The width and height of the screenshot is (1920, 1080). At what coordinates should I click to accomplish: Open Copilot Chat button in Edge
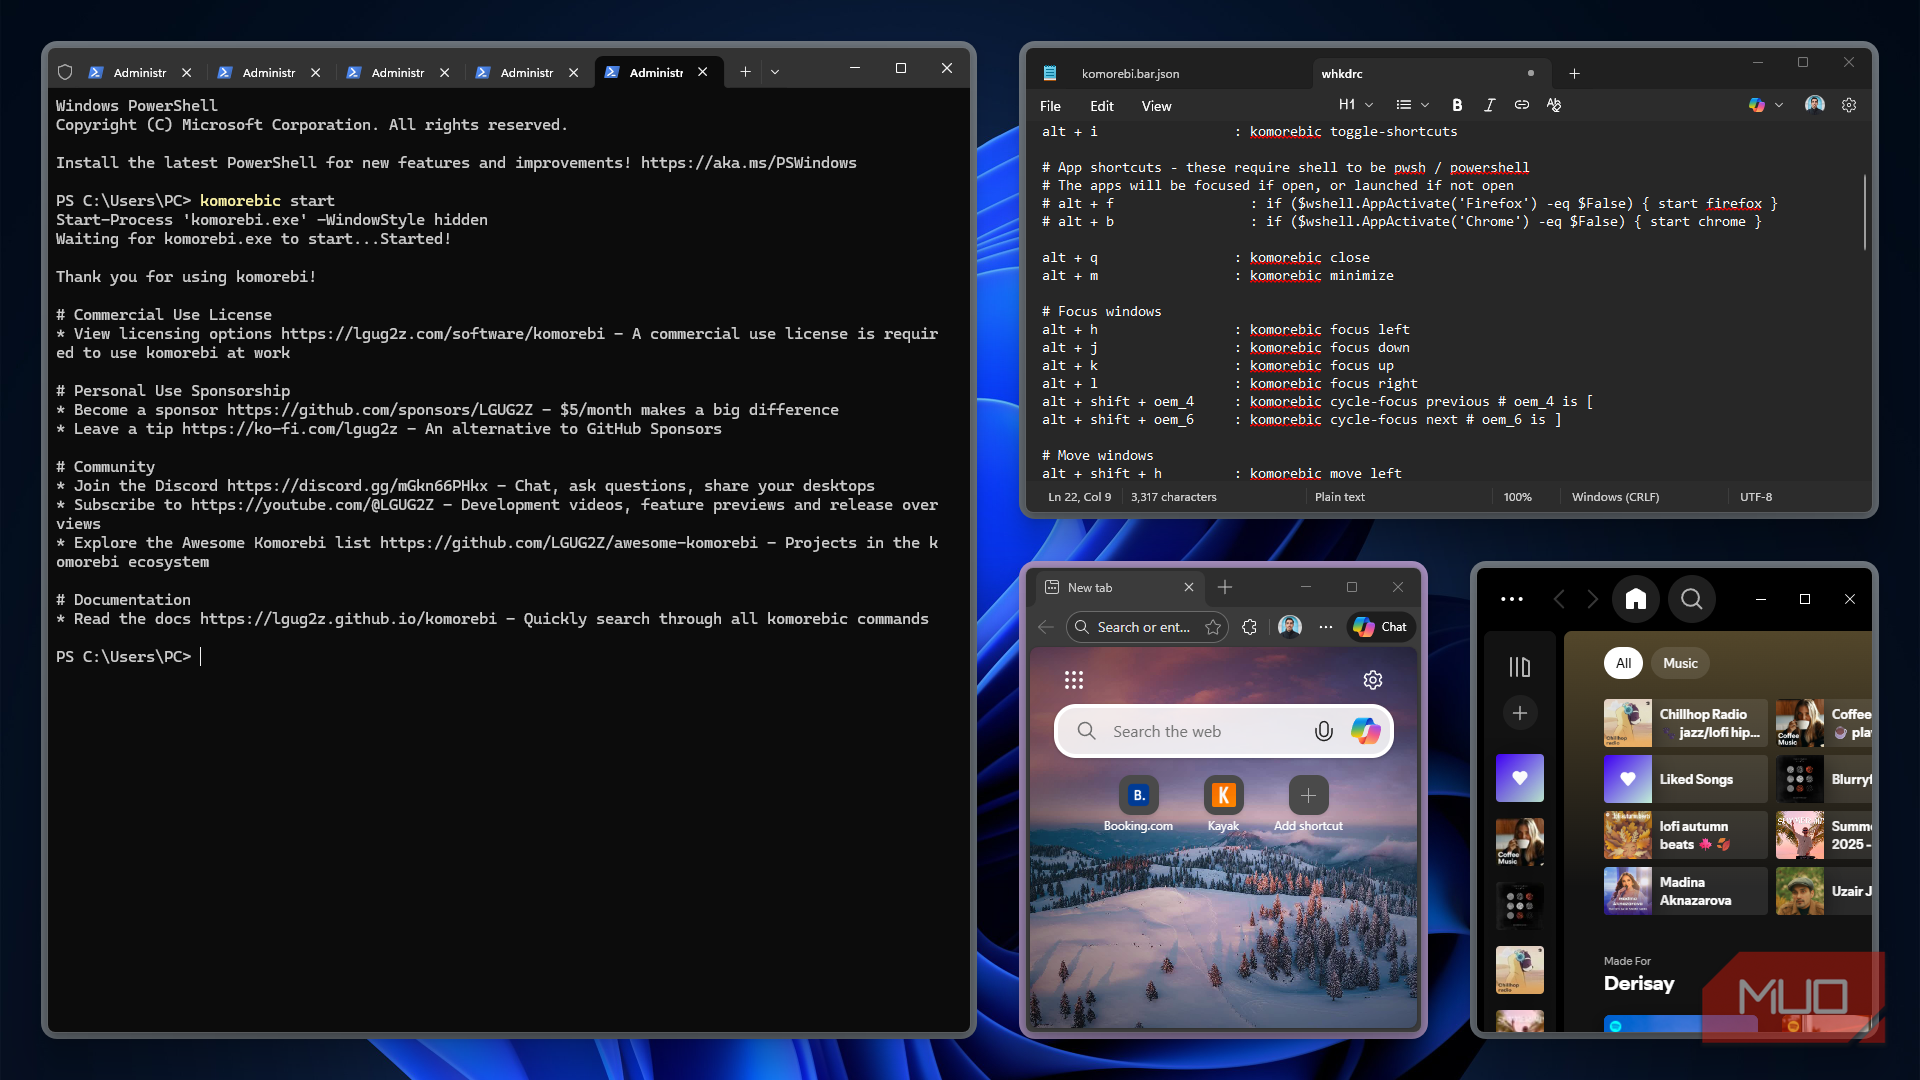(x=1380, y=627)
